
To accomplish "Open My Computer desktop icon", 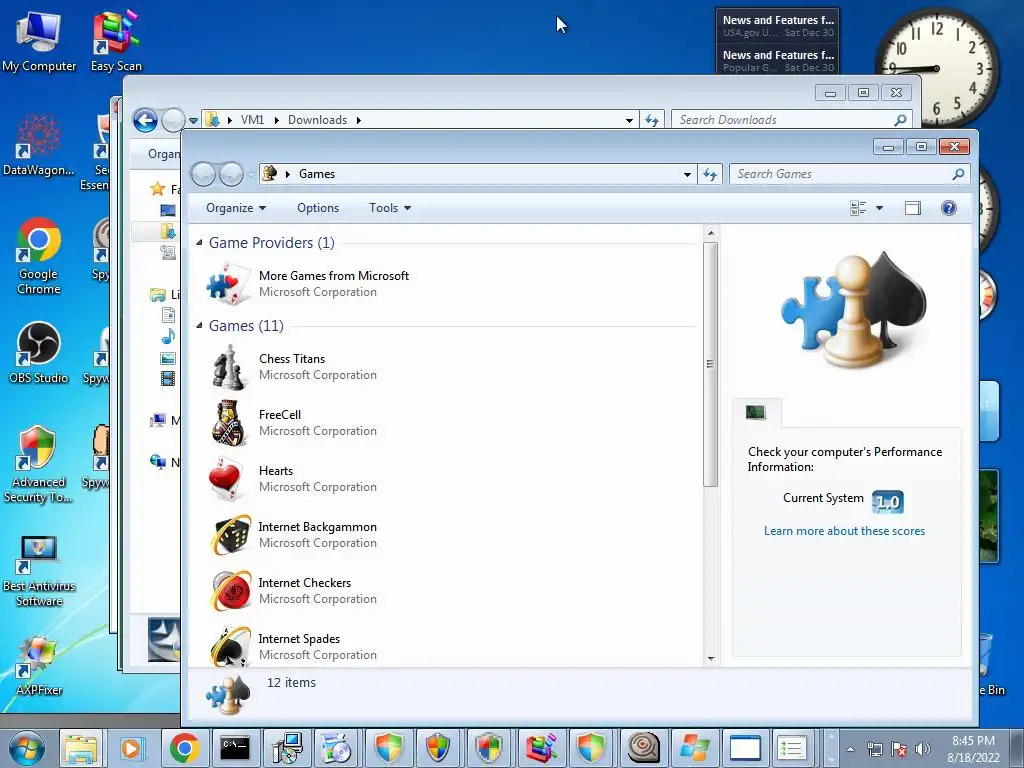I will pyautogui.click(x=39, y=40).
